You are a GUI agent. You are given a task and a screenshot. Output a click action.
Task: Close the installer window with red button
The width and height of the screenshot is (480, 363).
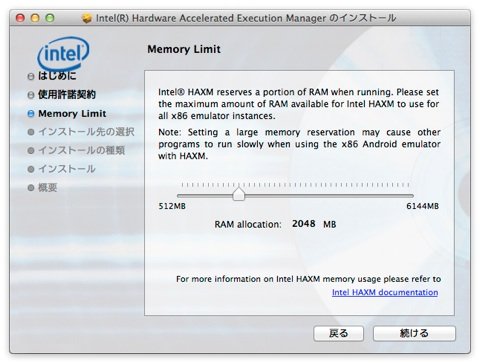click(20, 18)
